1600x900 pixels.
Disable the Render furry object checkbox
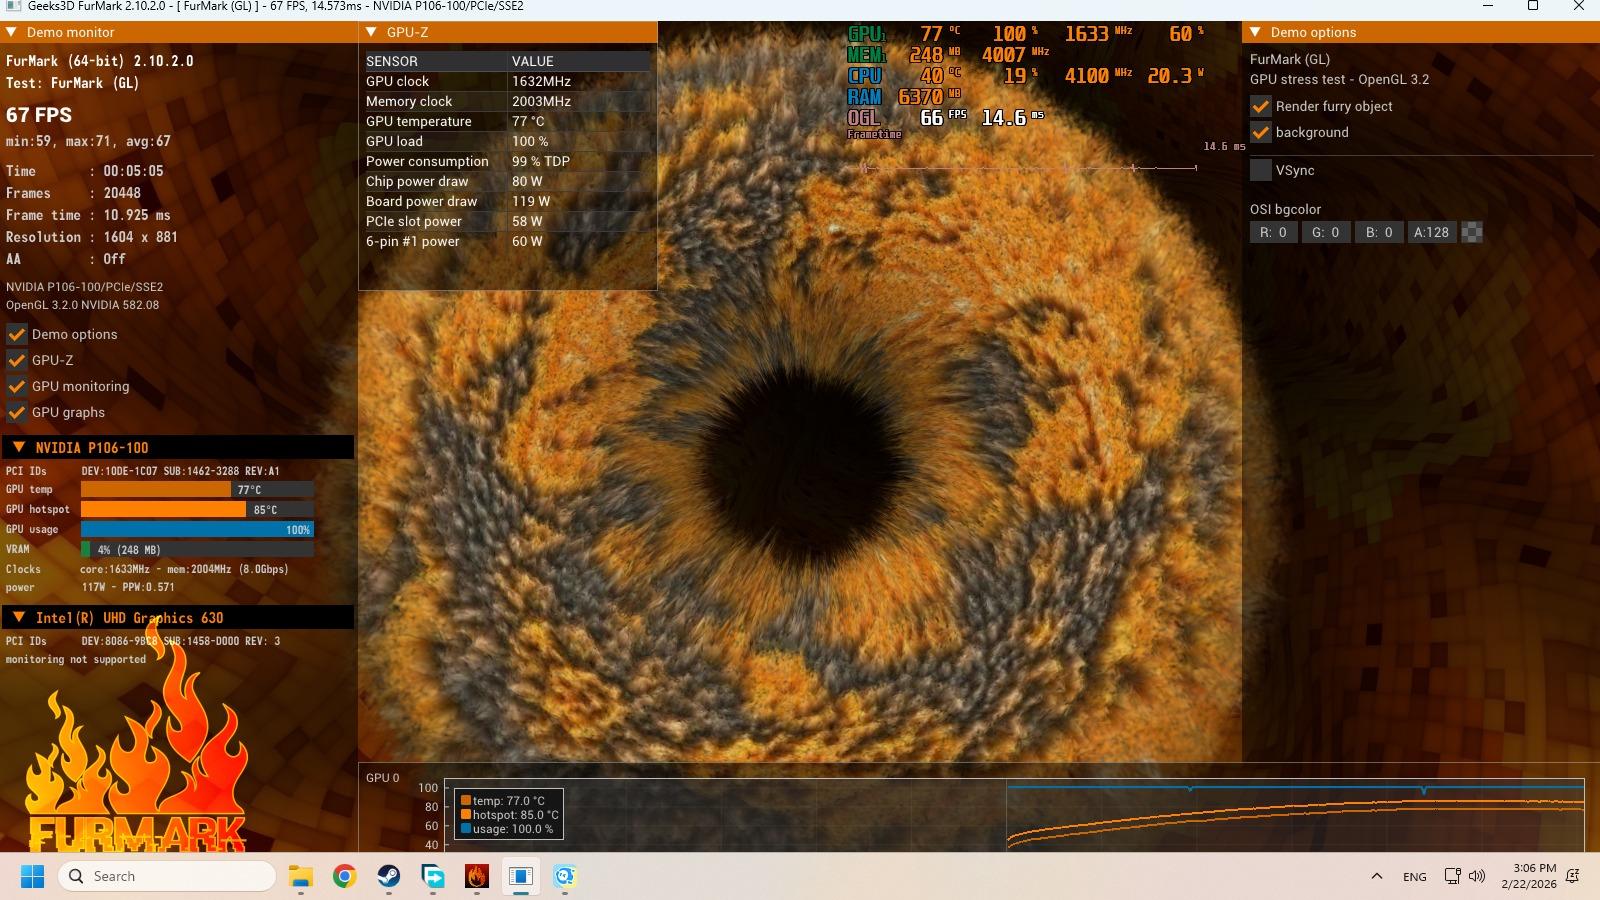1261,106
